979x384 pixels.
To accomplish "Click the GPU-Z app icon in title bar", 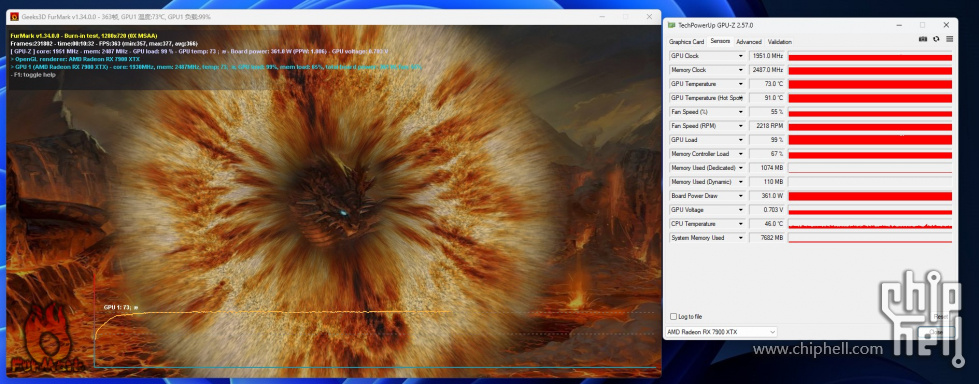I will 671,25.
